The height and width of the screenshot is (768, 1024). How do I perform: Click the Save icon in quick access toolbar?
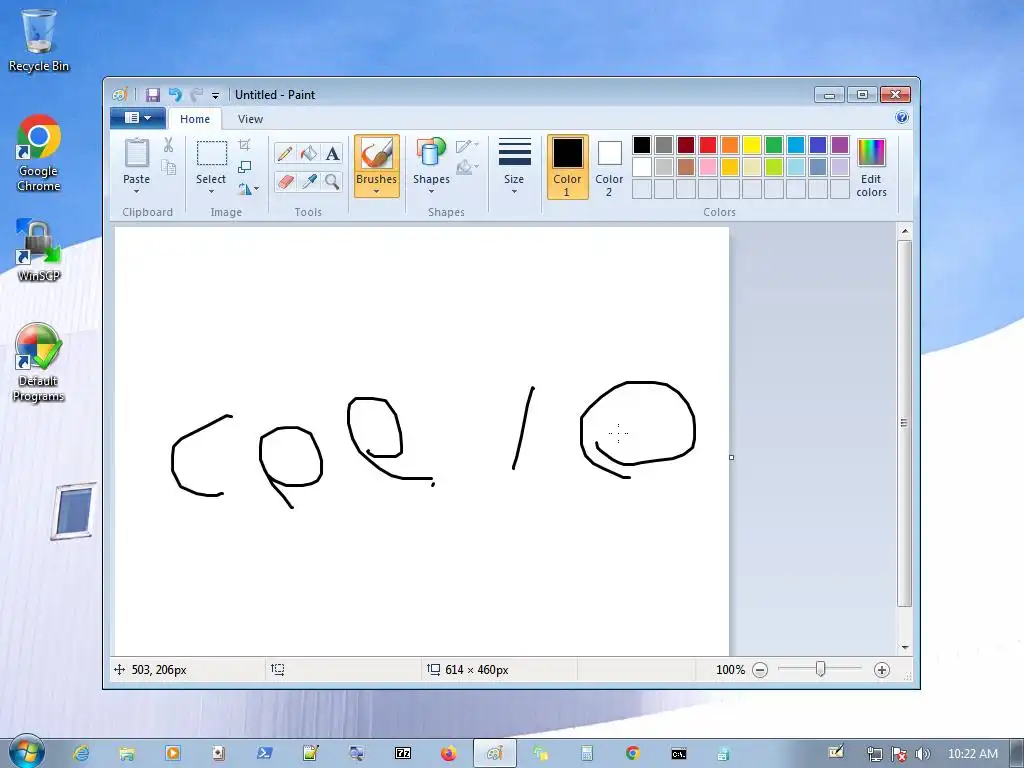point(153,95)
